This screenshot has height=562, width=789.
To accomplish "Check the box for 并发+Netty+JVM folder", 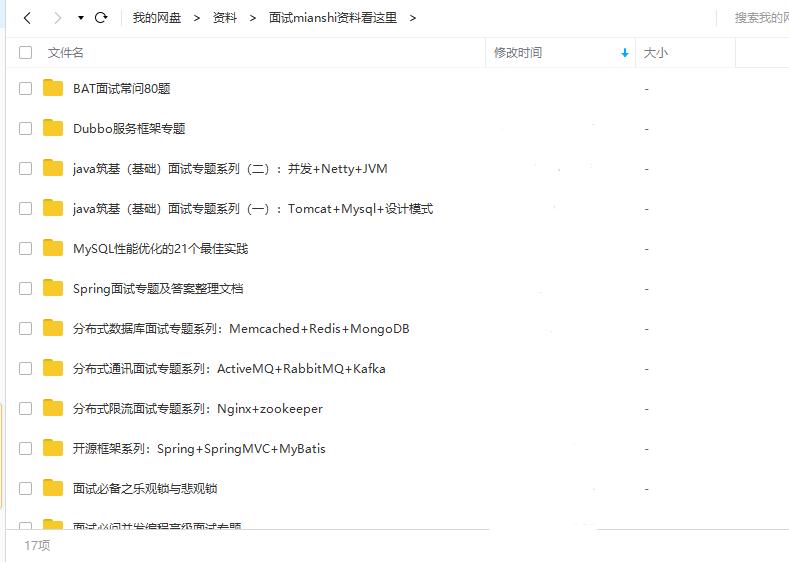I will tap(25, 169).
